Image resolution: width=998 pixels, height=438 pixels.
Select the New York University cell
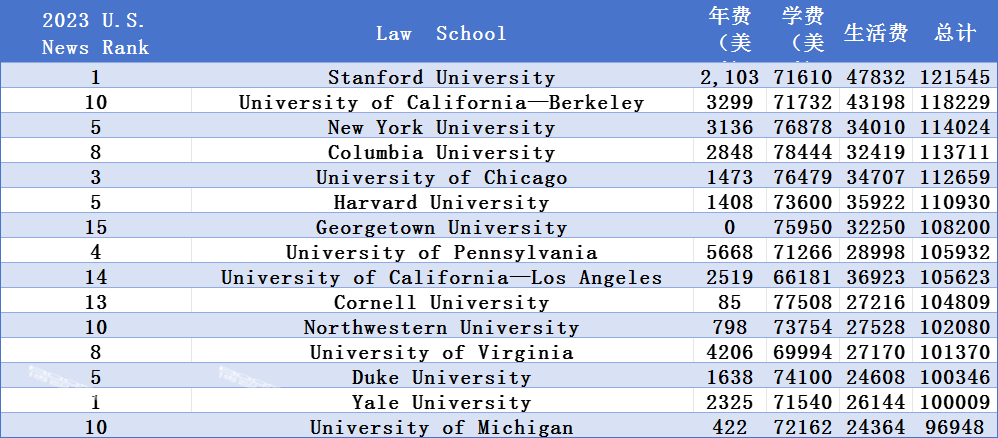442,127
